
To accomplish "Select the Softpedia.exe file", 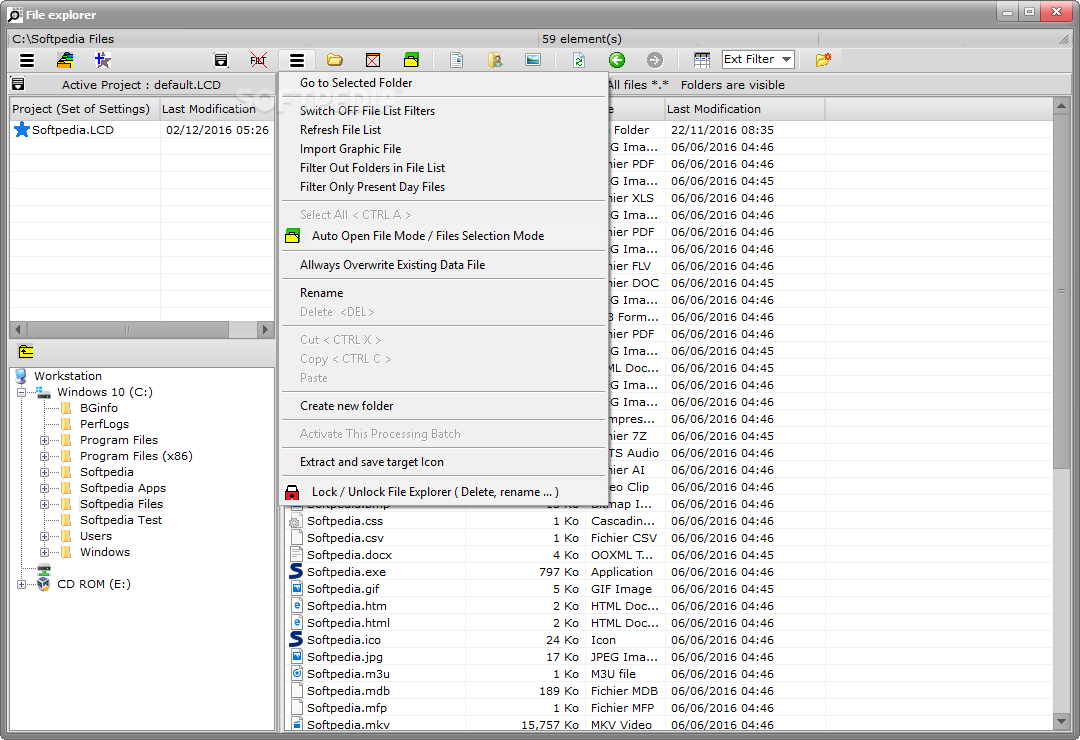I will pos(346,572).
